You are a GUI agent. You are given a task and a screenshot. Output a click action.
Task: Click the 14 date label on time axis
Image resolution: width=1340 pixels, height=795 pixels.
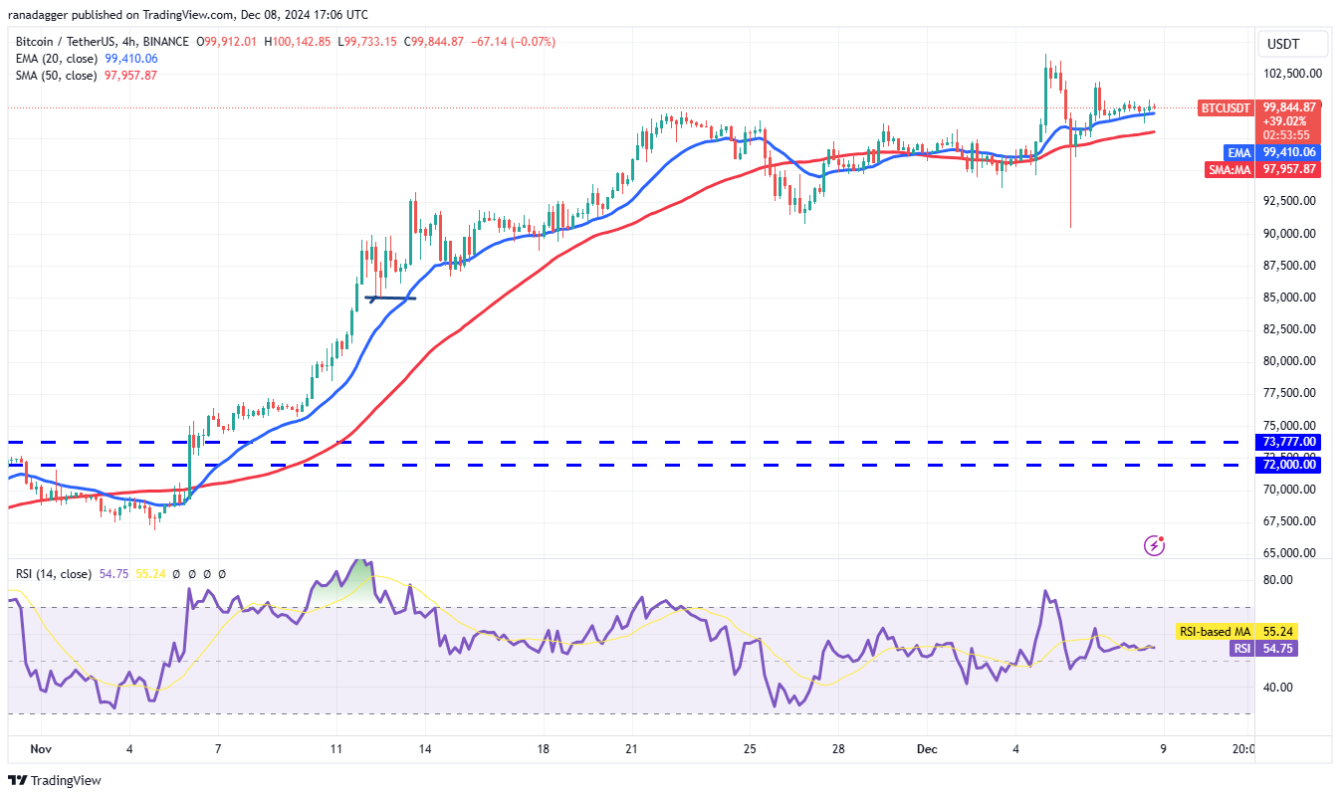tap(425, 748)
